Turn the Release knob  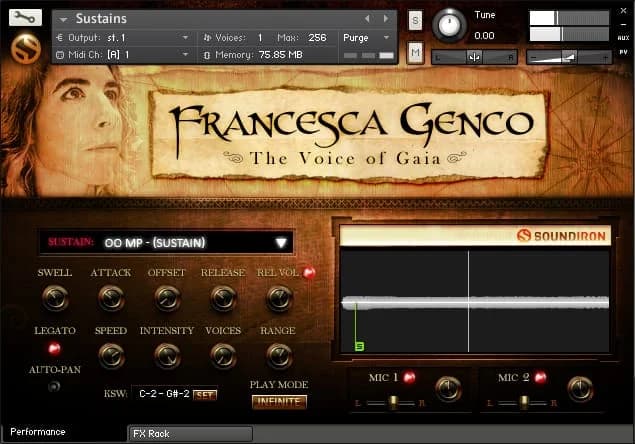pyautogui.click(x=223, y=298)
